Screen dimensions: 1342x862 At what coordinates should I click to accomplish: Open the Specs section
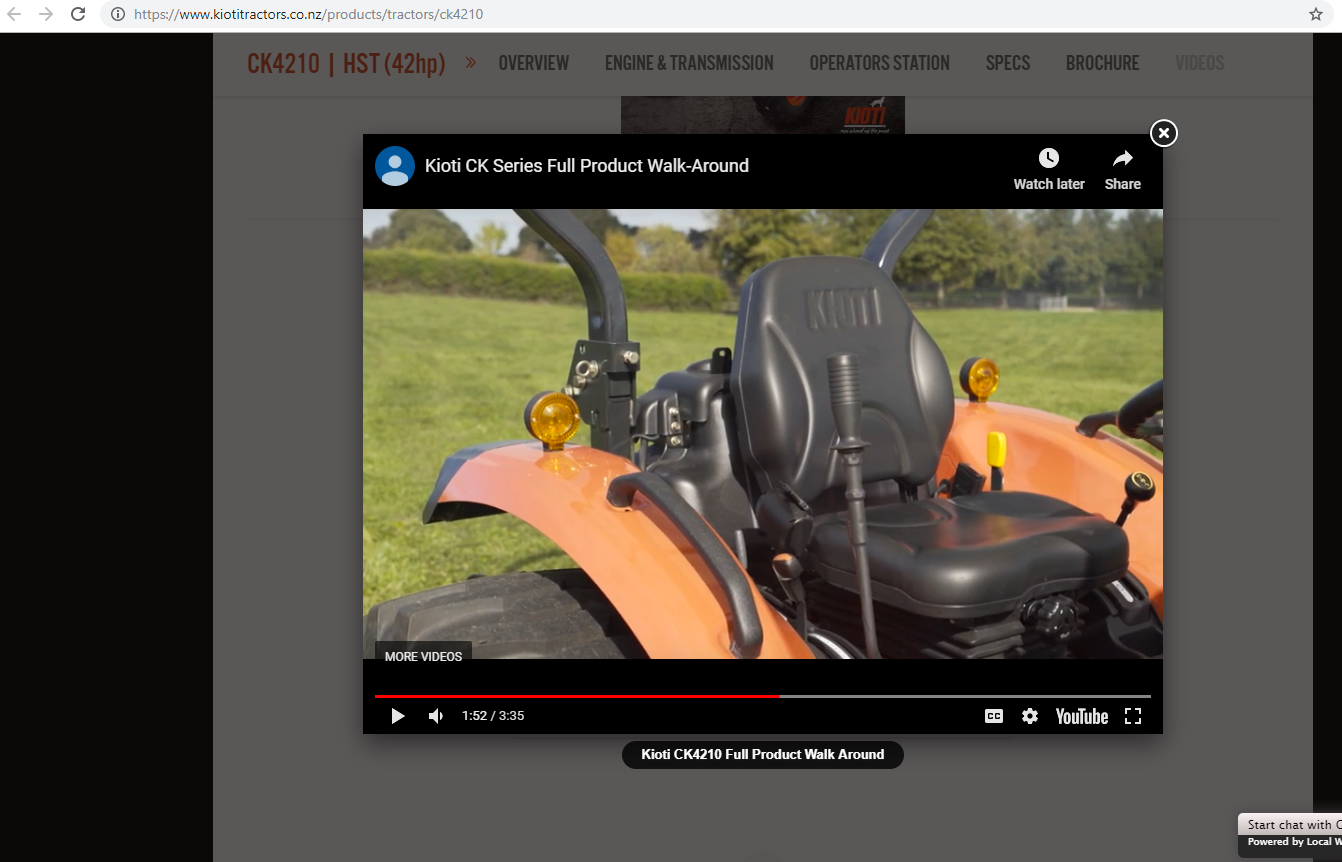pyautogui.click(x=1007, y=63)
